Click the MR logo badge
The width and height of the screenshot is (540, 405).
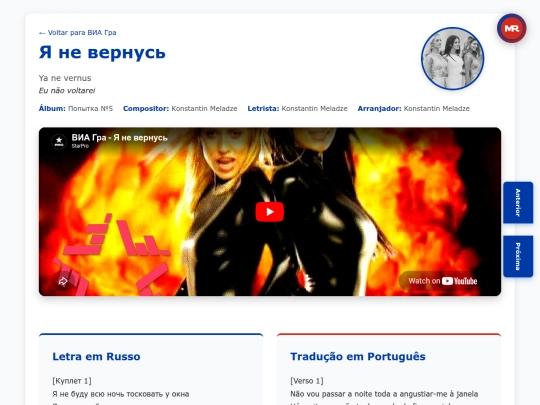click(x=511, y=28)
